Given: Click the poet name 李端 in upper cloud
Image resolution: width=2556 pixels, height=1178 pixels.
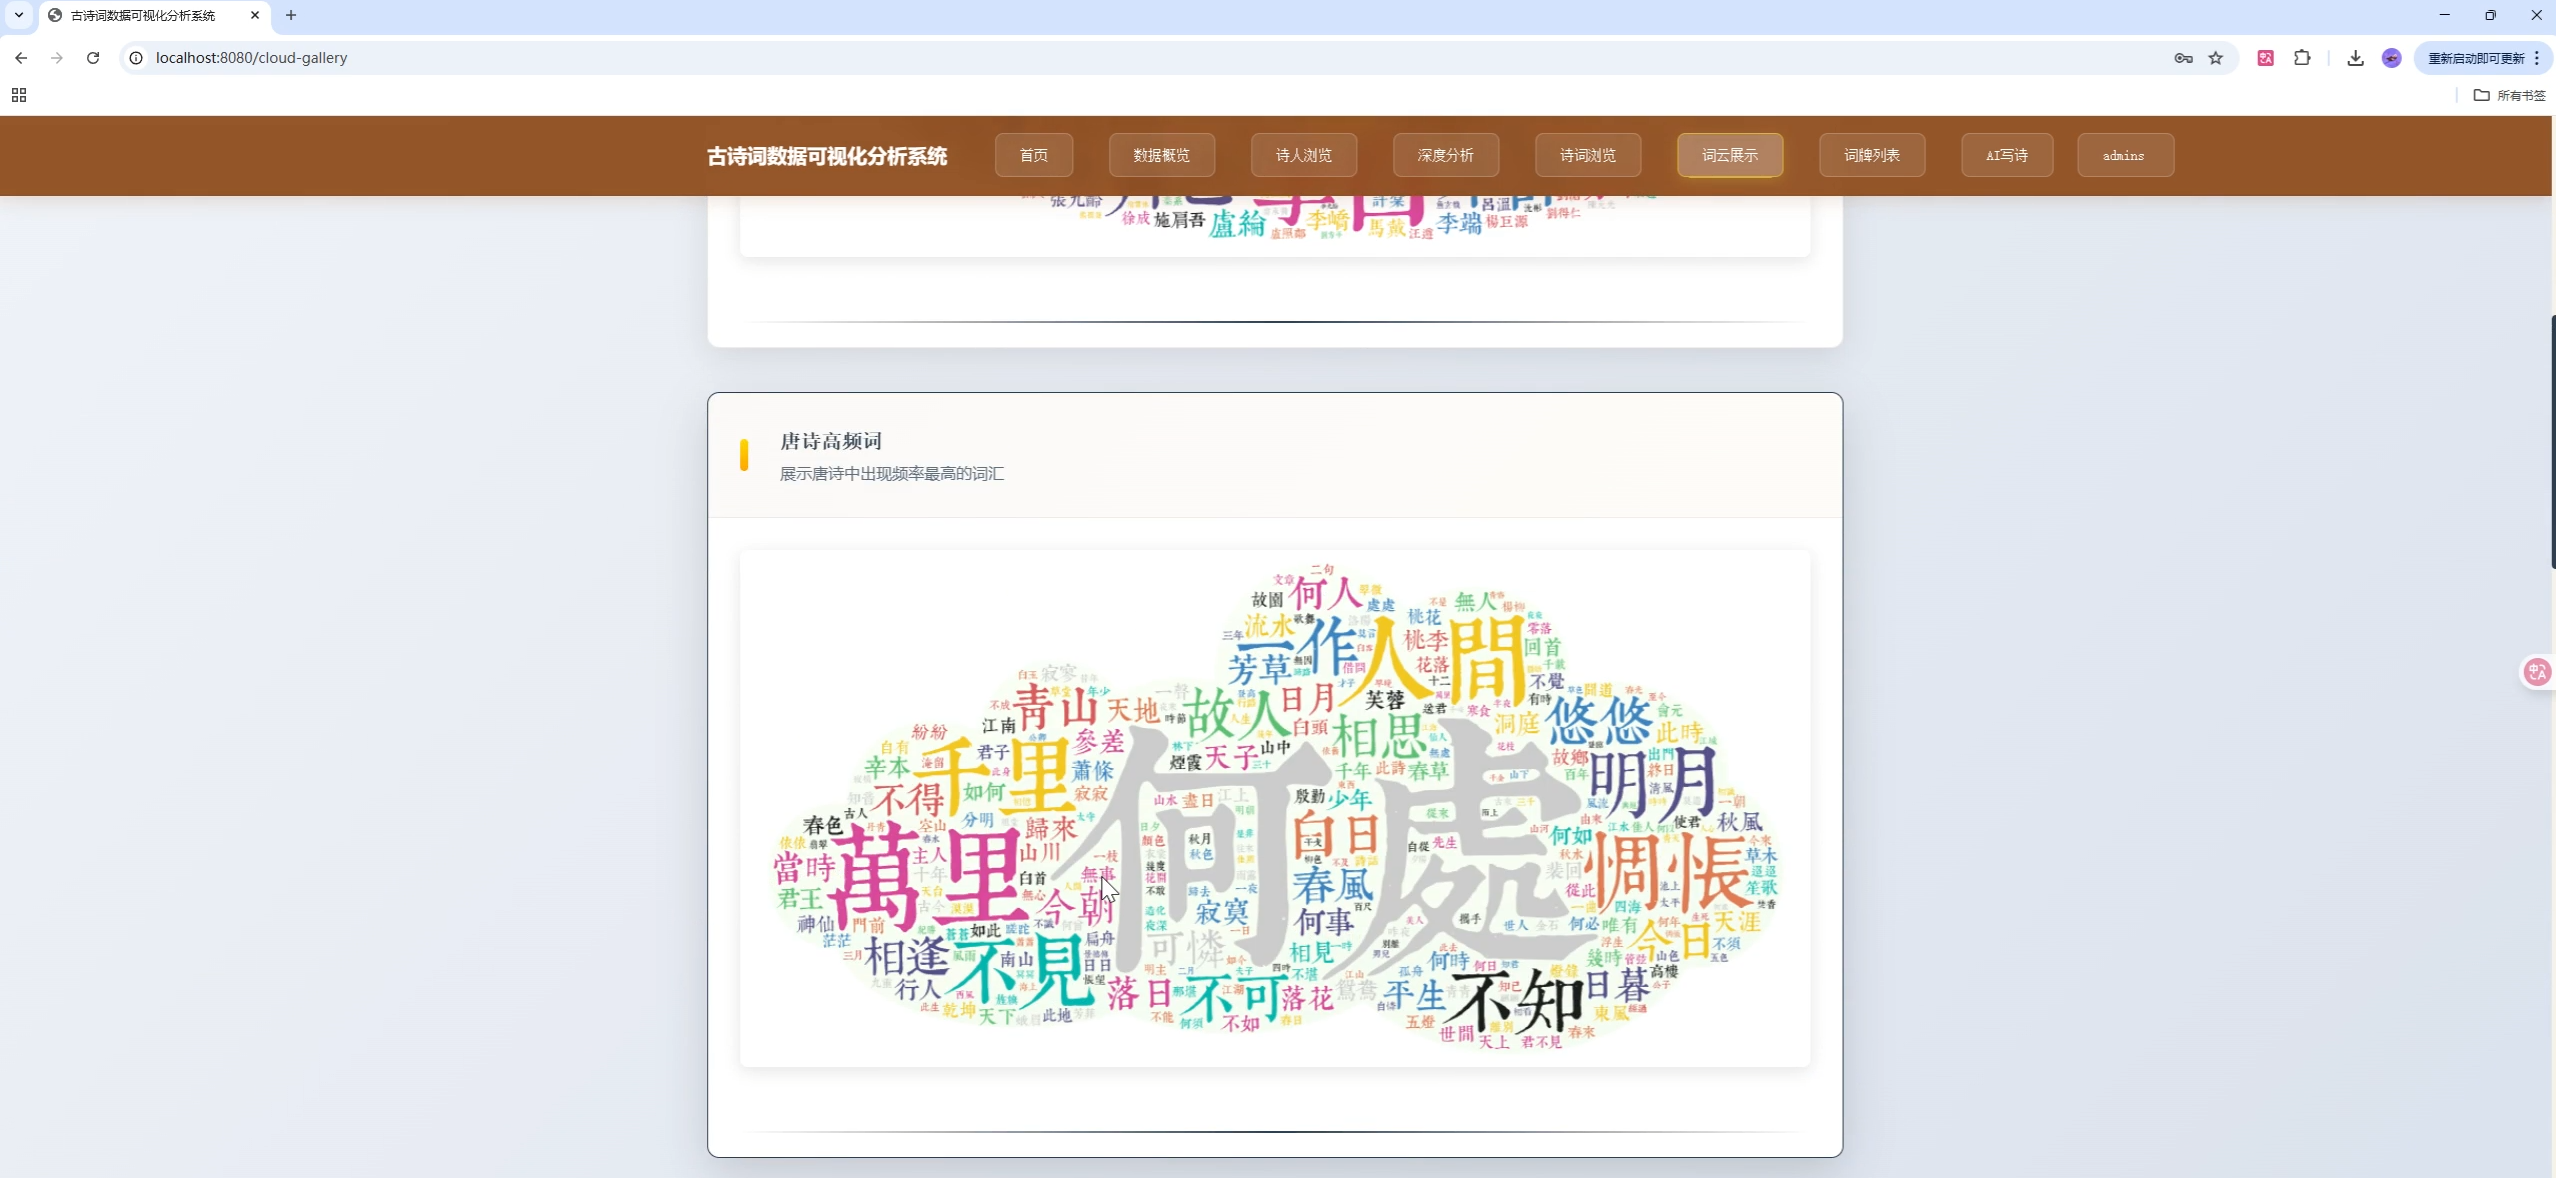Looking at the screenshot, I should click(1459, 223).
